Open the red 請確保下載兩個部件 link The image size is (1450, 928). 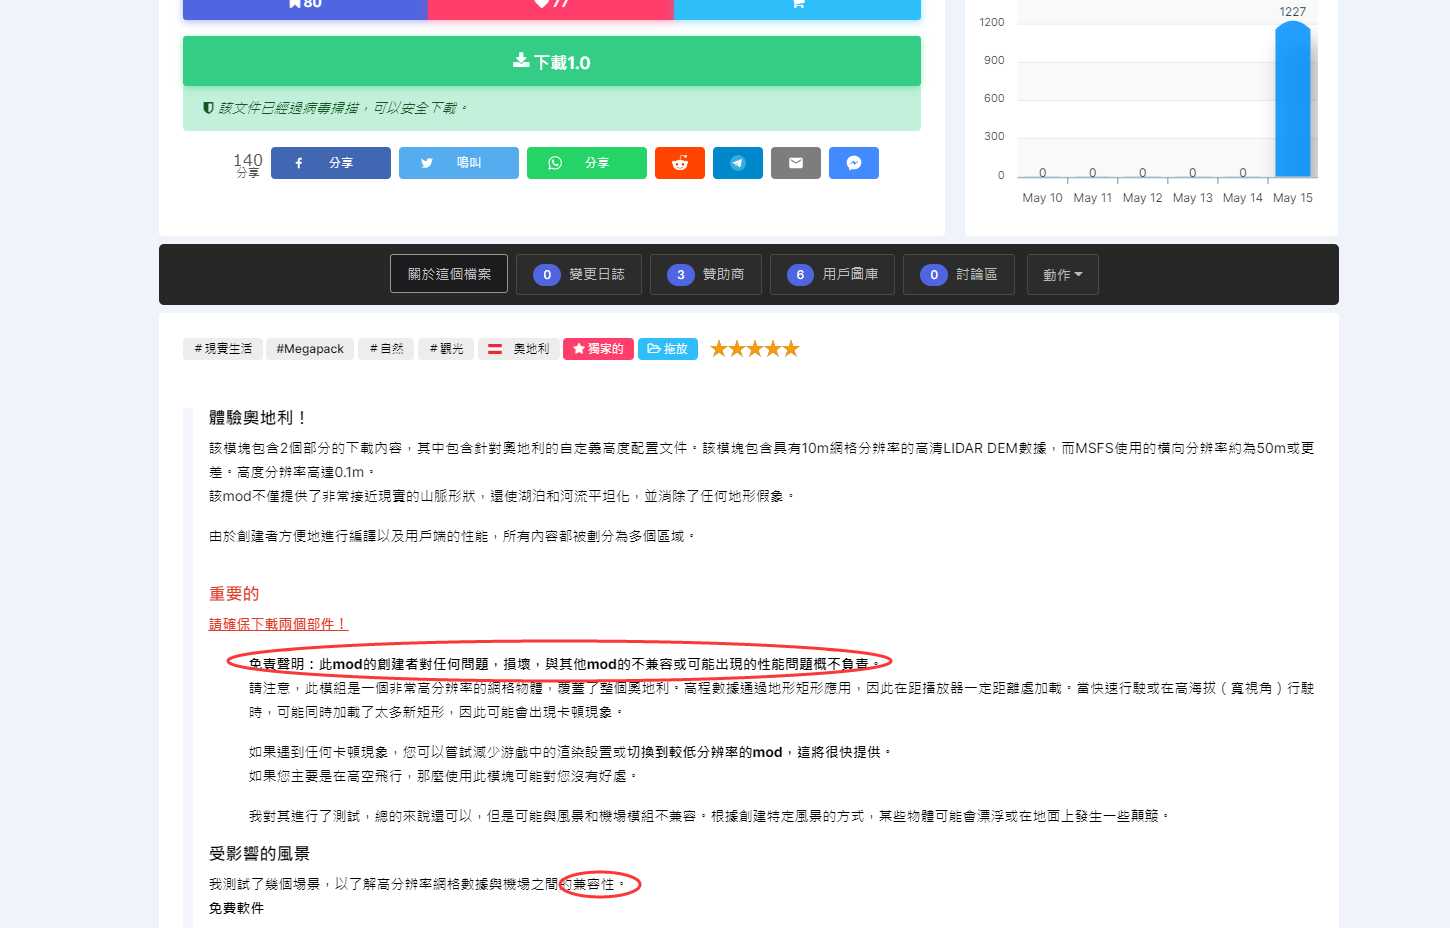coord(278,624)
